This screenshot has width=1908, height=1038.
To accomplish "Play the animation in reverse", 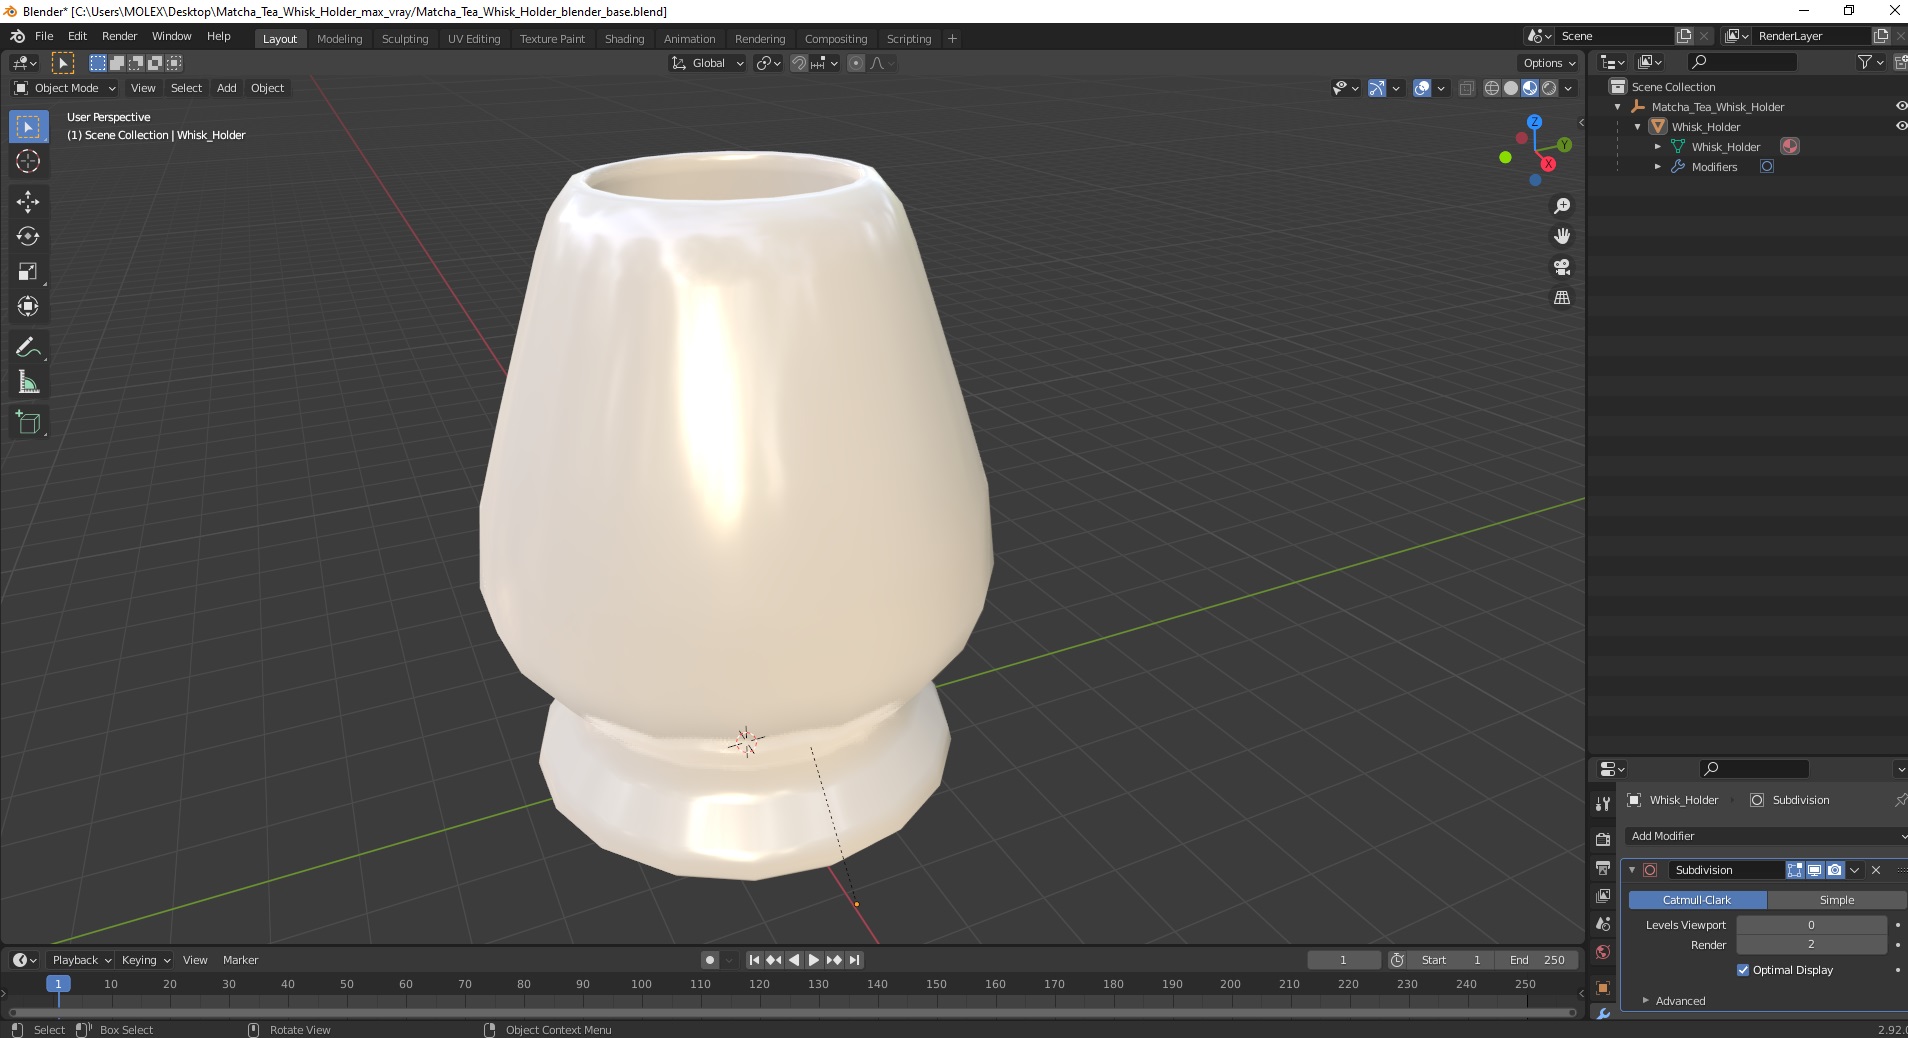I will (x=794, y=960).
